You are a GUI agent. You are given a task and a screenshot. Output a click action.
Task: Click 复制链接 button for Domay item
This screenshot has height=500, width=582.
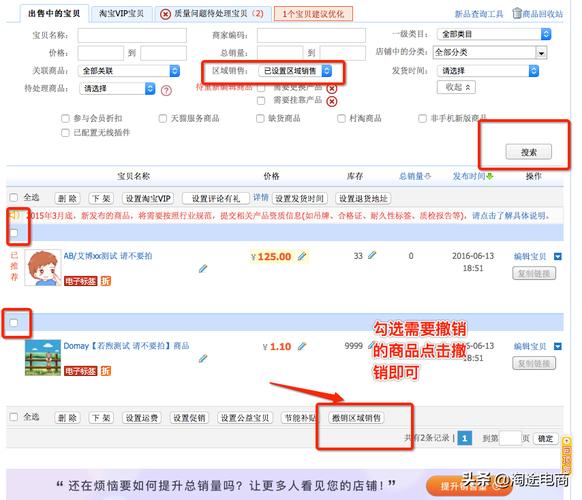(x=534, y=363)
